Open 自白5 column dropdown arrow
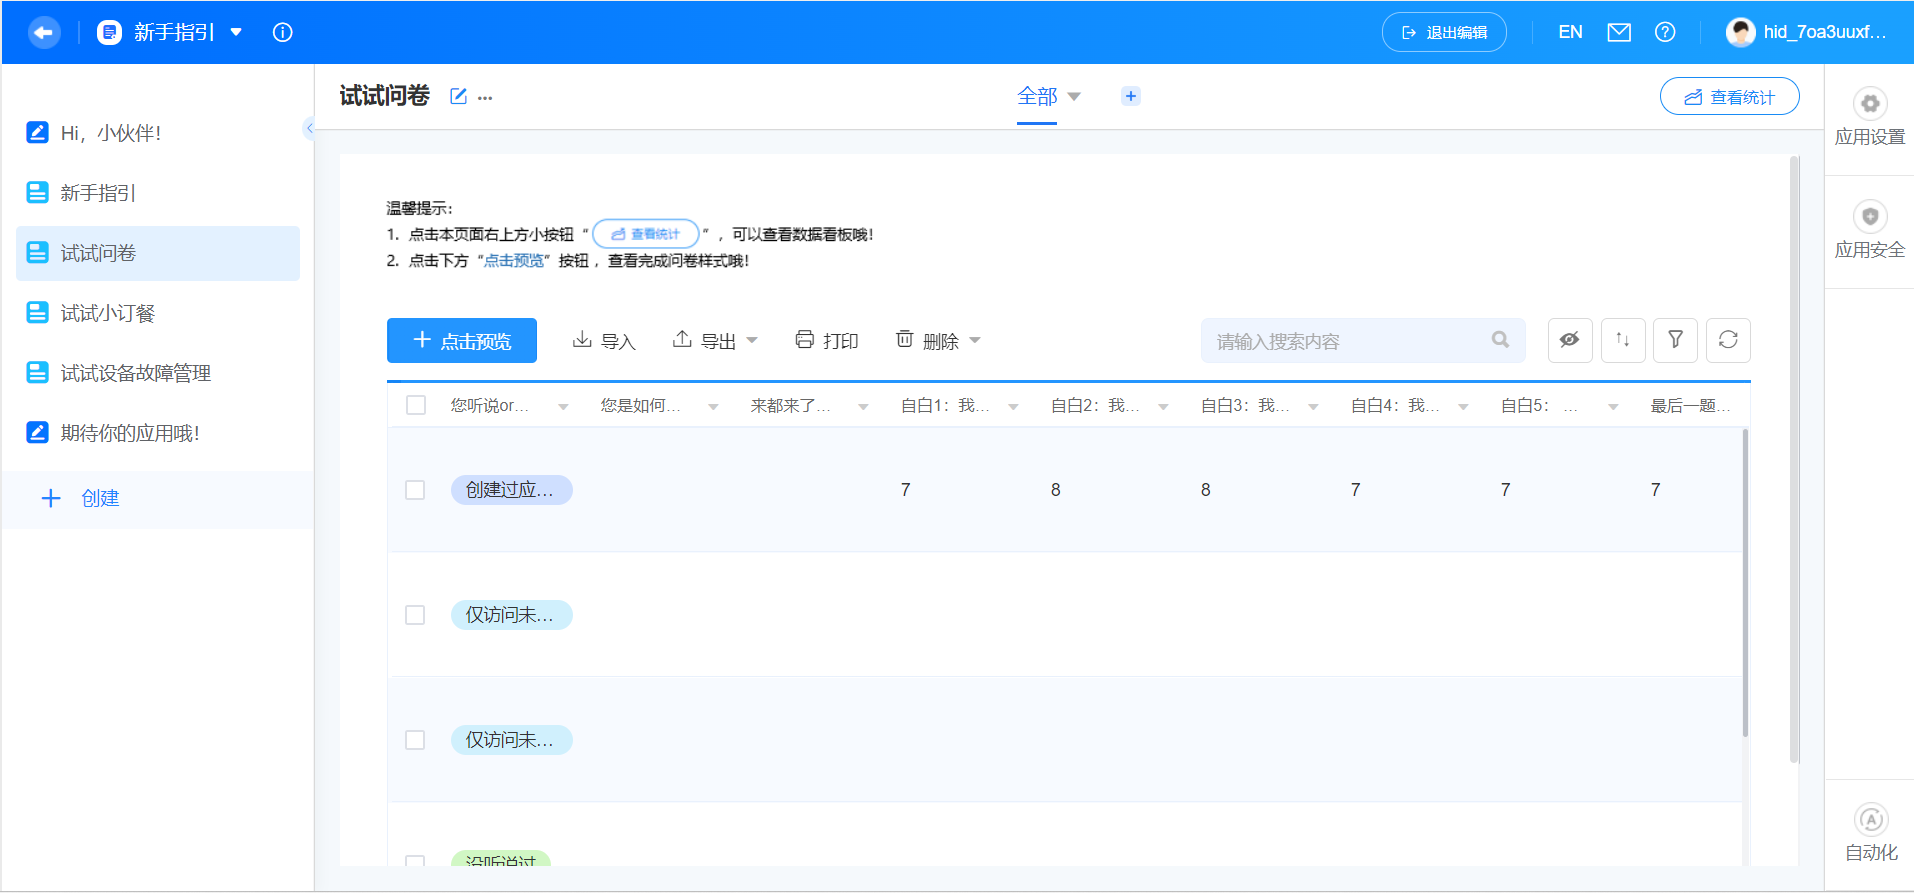Screen dimensions: 1914x893 point(1613,407)
